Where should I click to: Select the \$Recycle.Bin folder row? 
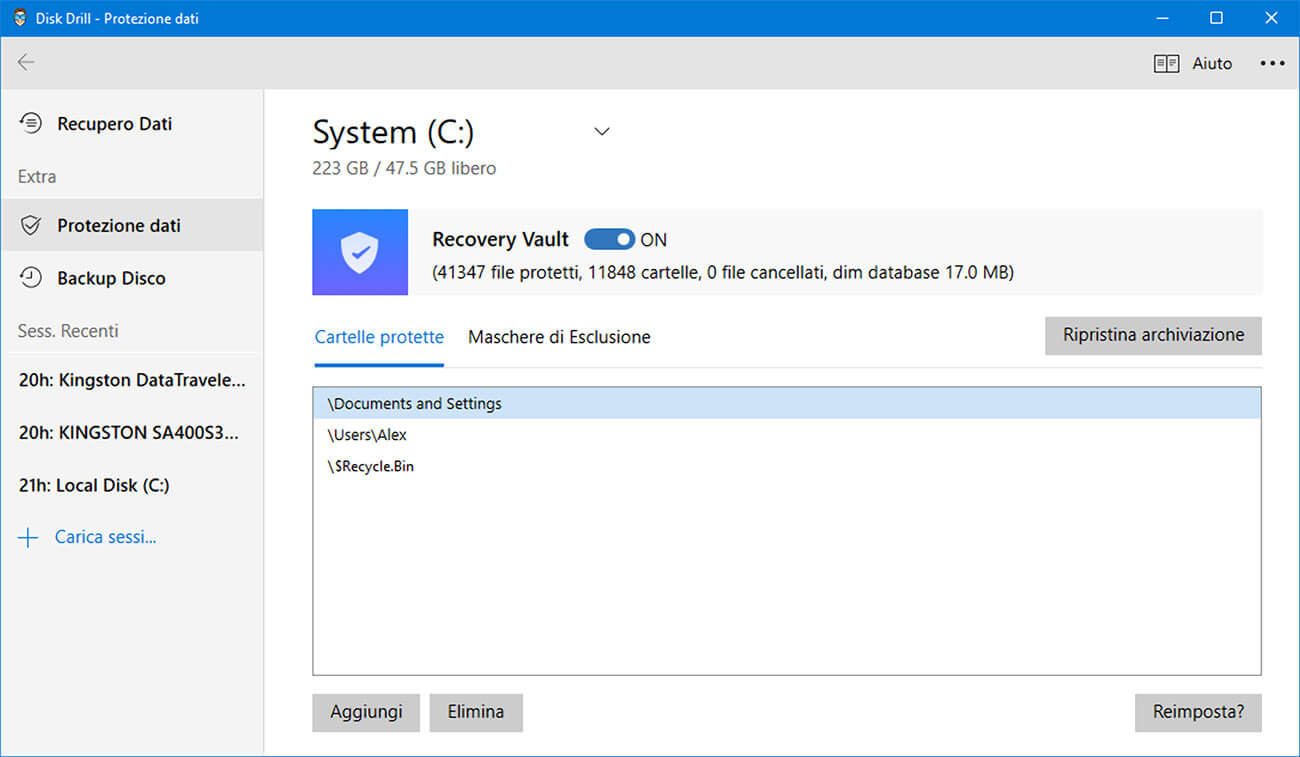(786, 466)
